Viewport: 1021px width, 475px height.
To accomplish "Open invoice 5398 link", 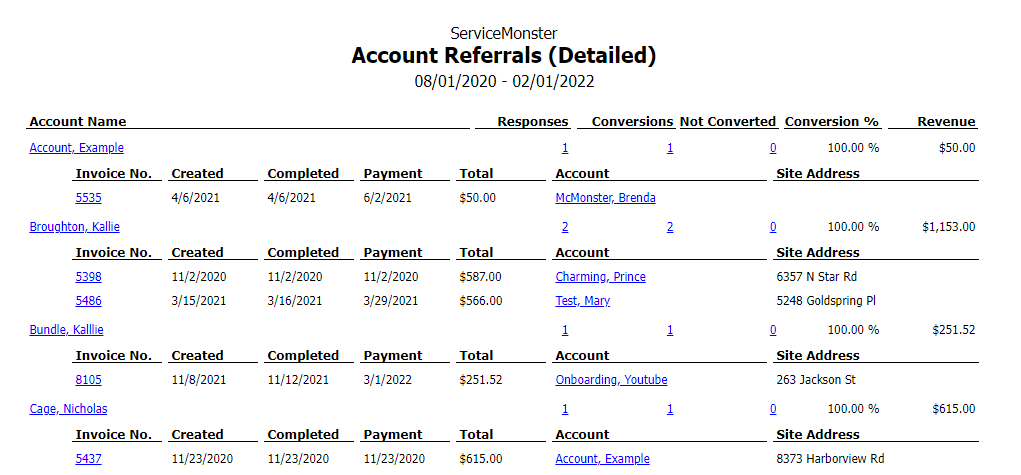I will click(x=88, y=277).
